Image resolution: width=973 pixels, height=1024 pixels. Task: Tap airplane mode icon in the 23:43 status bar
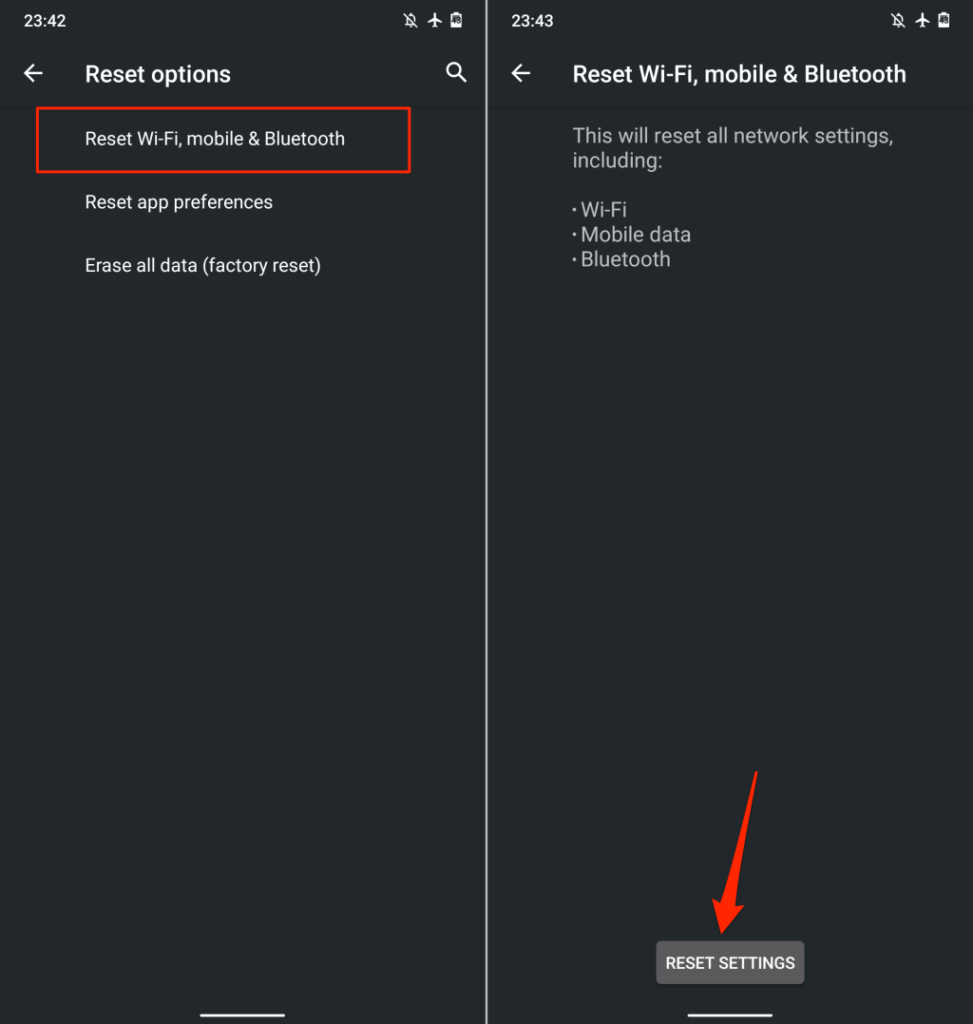point(921,20)
